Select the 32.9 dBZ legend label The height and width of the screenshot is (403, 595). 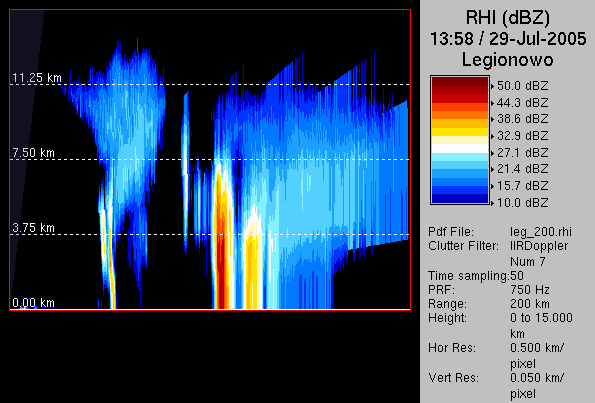523,136
